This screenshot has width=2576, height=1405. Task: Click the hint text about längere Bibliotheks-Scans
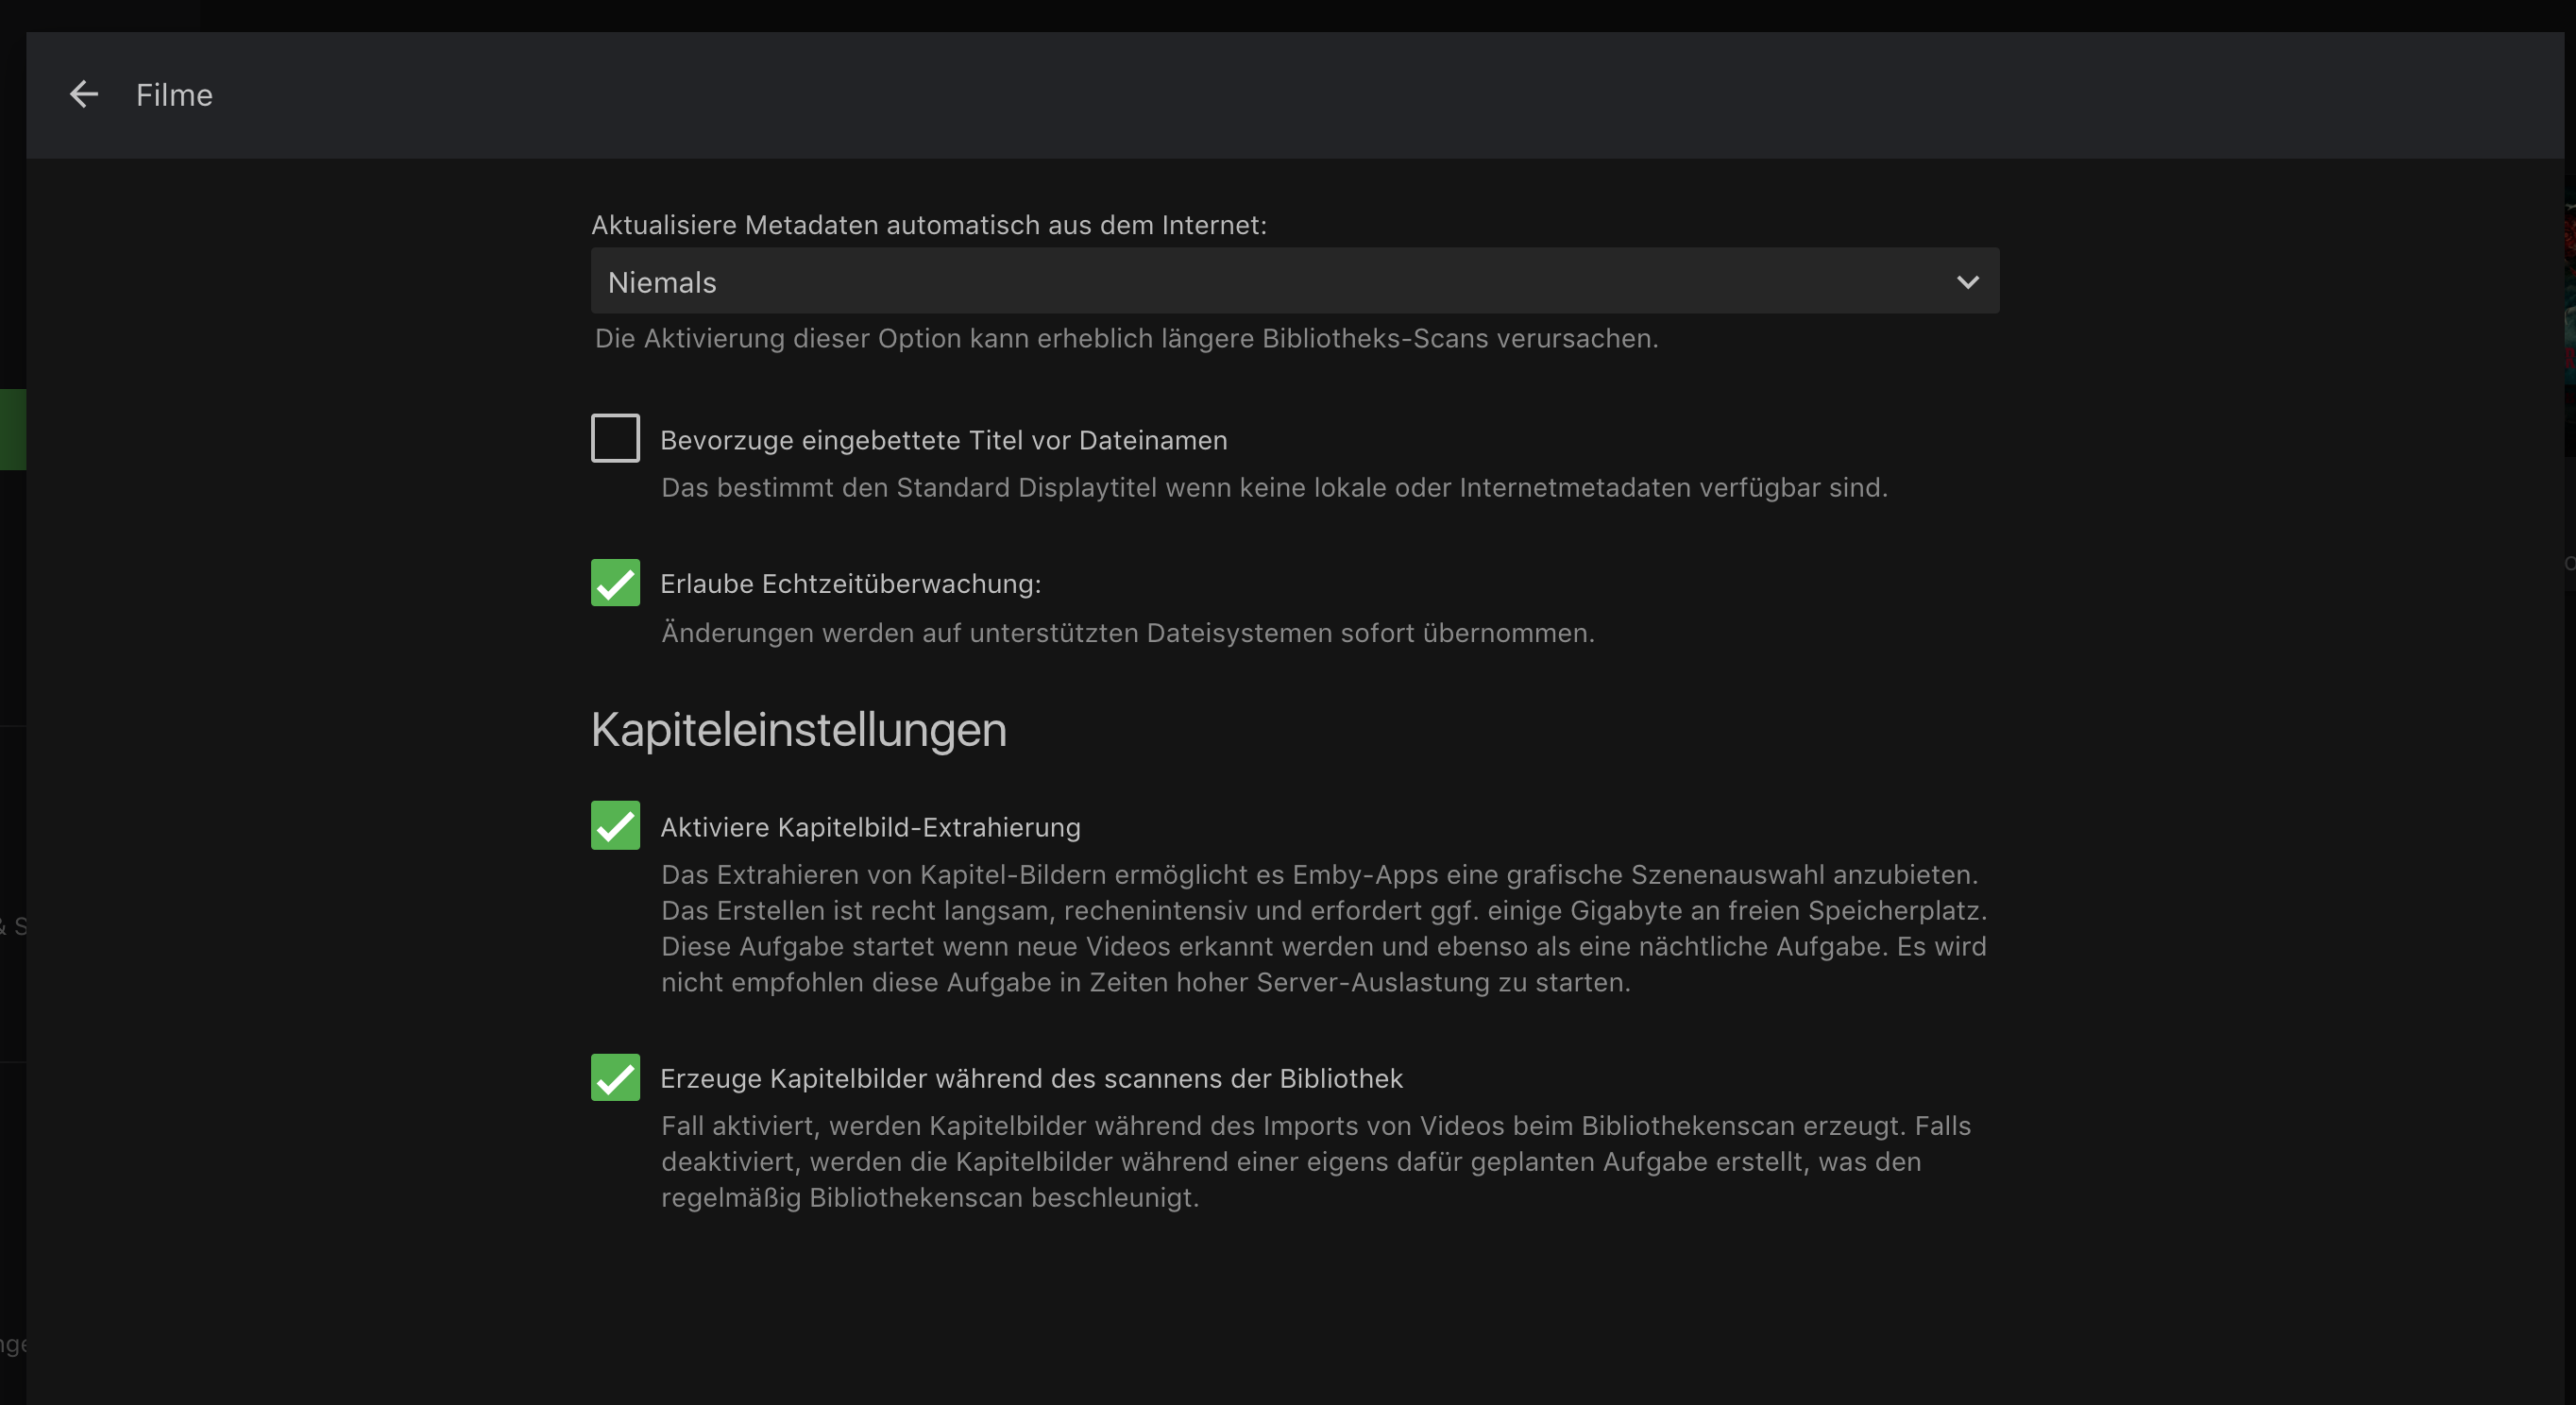[1126, 338]
